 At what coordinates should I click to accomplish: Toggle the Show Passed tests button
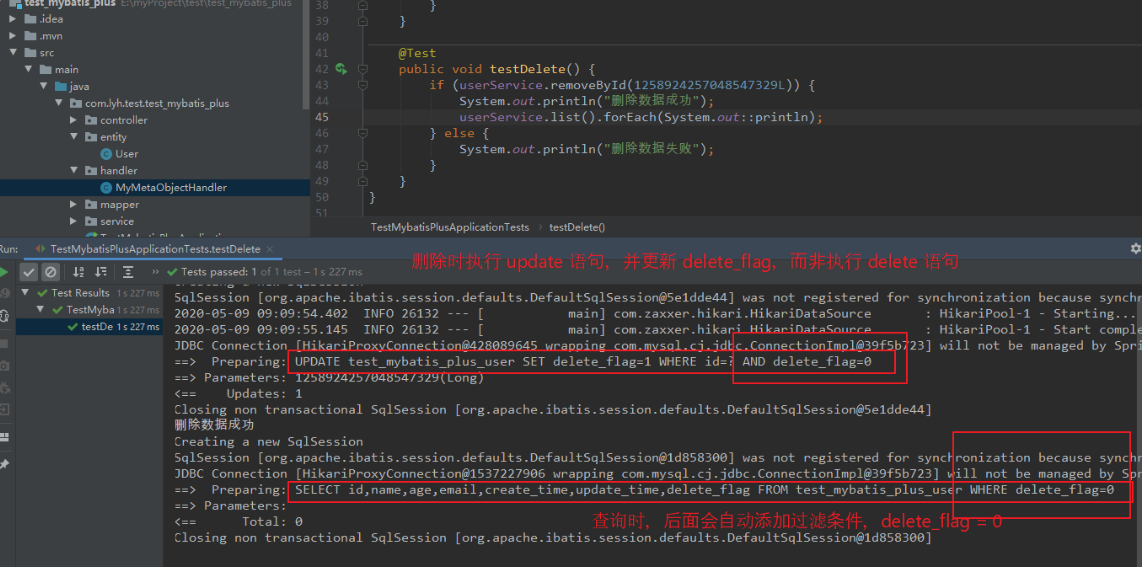coord(29,272)
